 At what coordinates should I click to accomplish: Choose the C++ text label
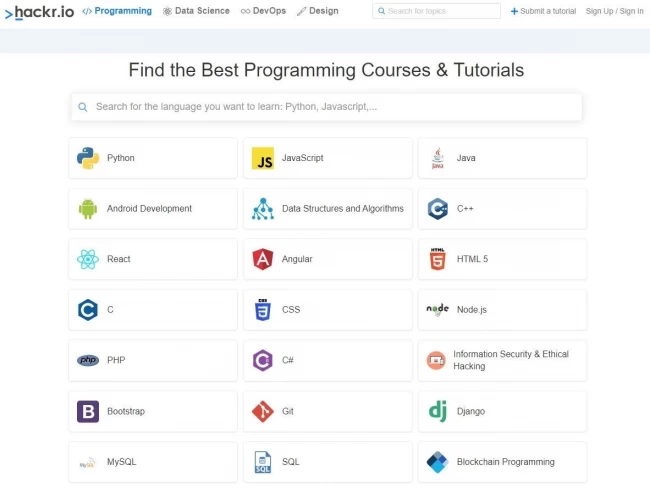[465, 209]
